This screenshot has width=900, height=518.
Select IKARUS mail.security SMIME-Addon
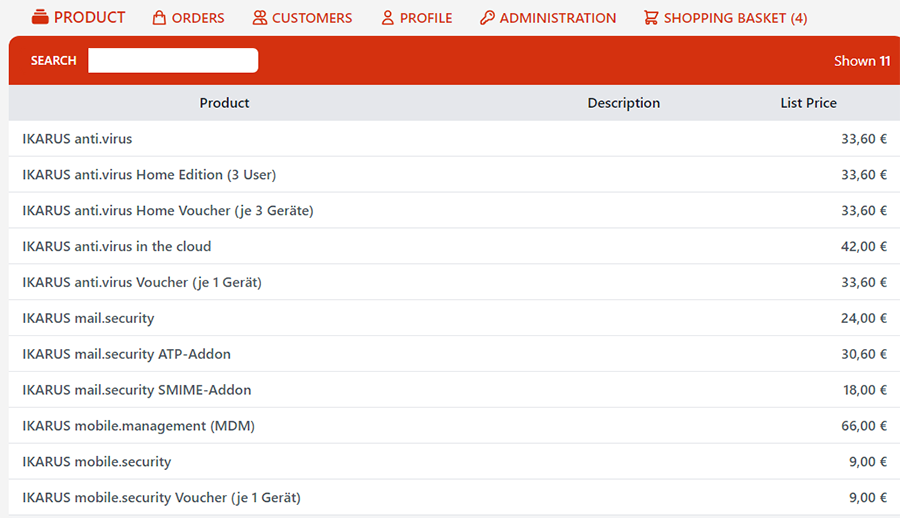point(454,390)
